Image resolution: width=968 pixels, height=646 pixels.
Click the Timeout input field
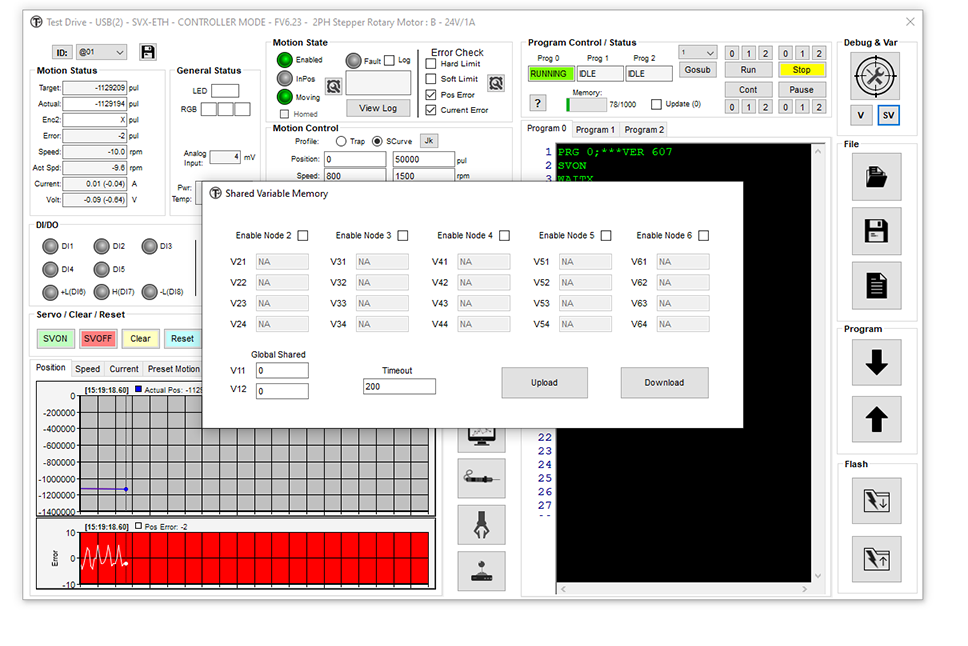[x=399, y=387]
